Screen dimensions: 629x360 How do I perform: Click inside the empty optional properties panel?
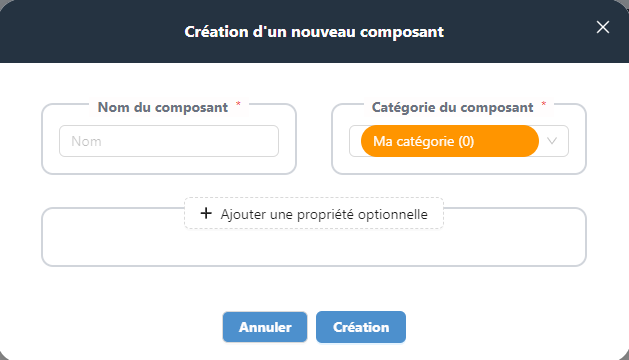pos(314,247)
